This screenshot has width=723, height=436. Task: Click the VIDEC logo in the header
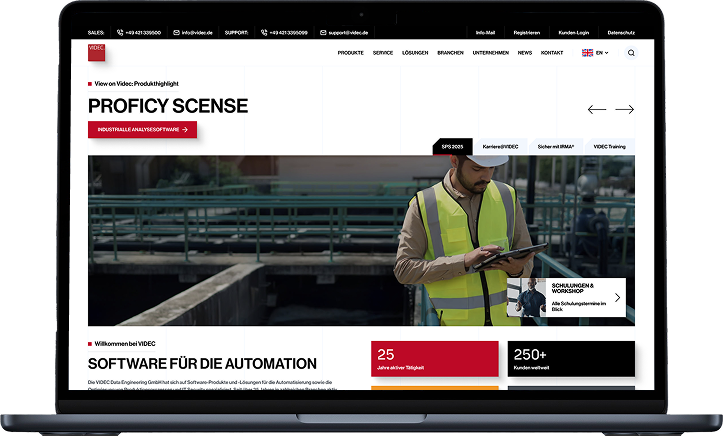tap(96, 52)
